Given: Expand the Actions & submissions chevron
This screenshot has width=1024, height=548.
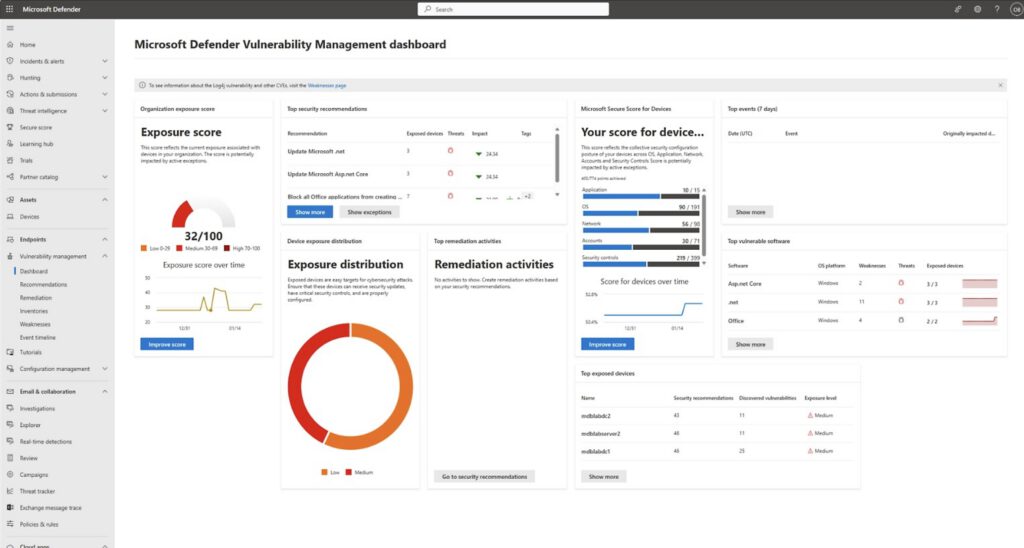Looking at the screenshot, I should [104, 94].
